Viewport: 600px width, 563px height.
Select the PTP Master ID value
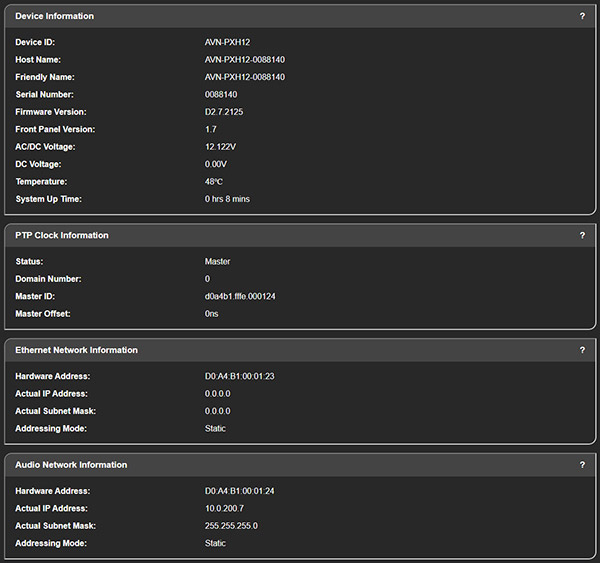coord(239,296)
